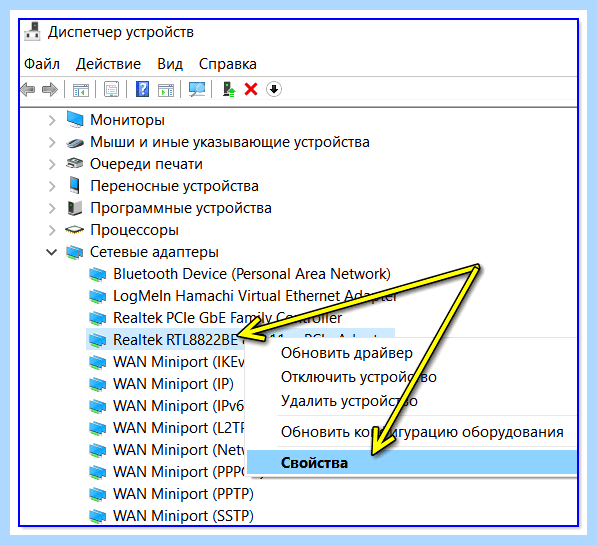The image size is (597, 545).
Task: Click the Device Manager title bar icon
Action: (33, 32)
